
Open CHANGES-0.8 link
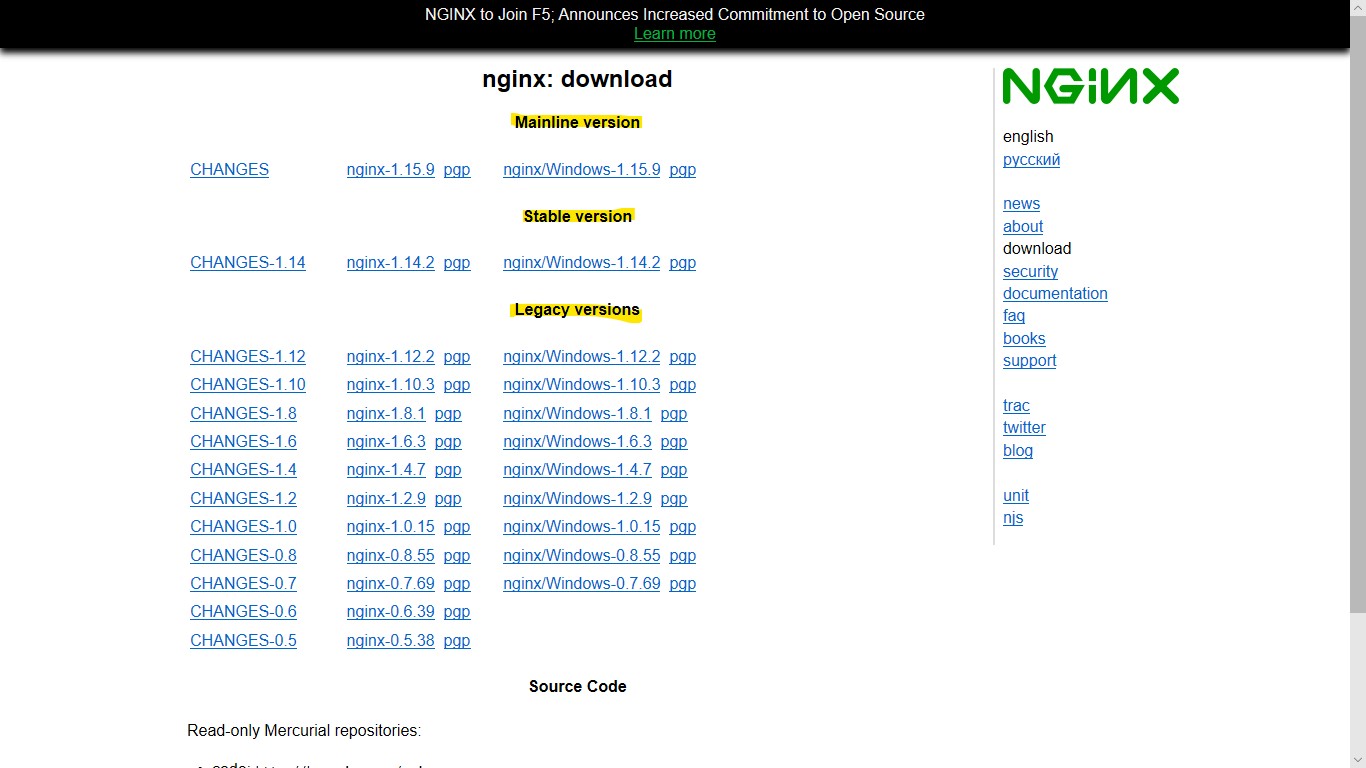244,556
